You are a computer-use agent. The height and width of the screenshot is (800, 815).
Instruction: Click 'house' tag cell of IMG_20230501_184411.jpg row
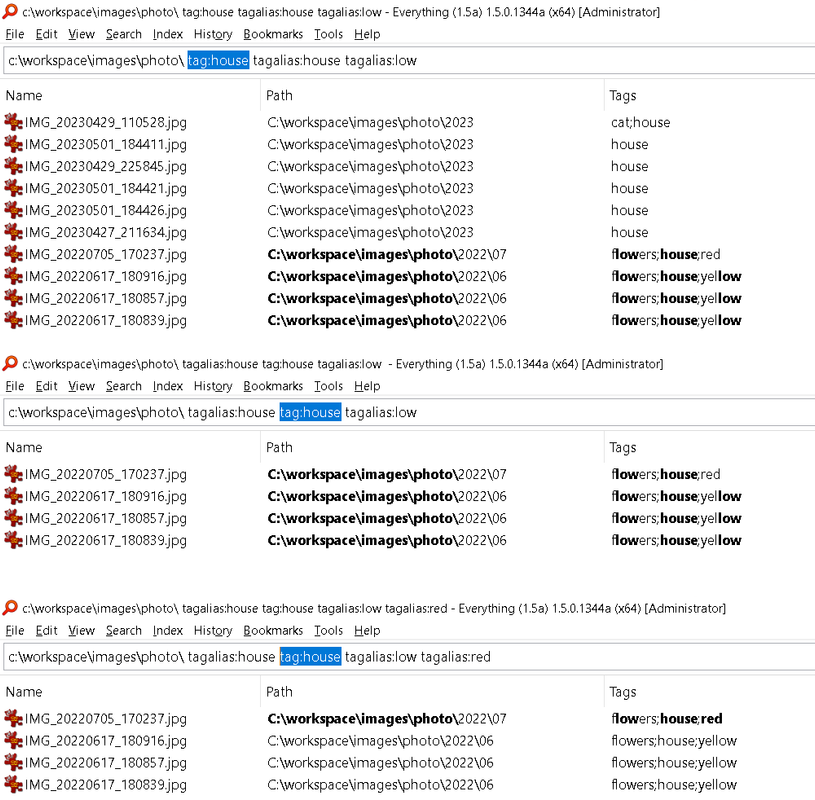click(629, 144)
